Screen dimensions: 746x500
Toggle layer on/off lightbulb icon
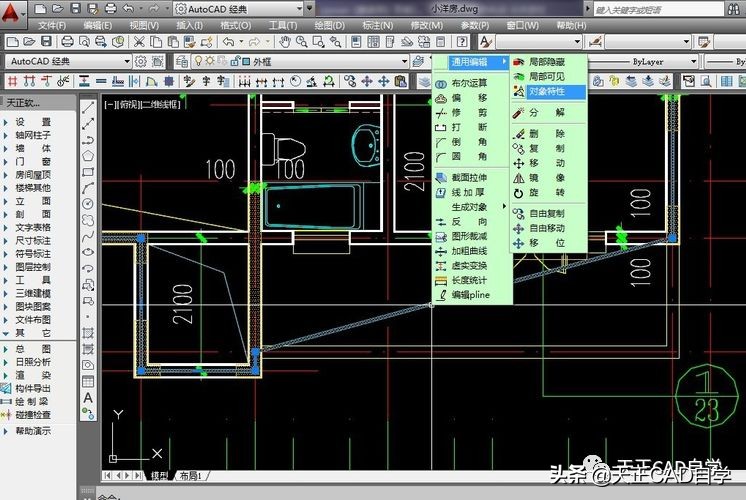coord(198,61)
